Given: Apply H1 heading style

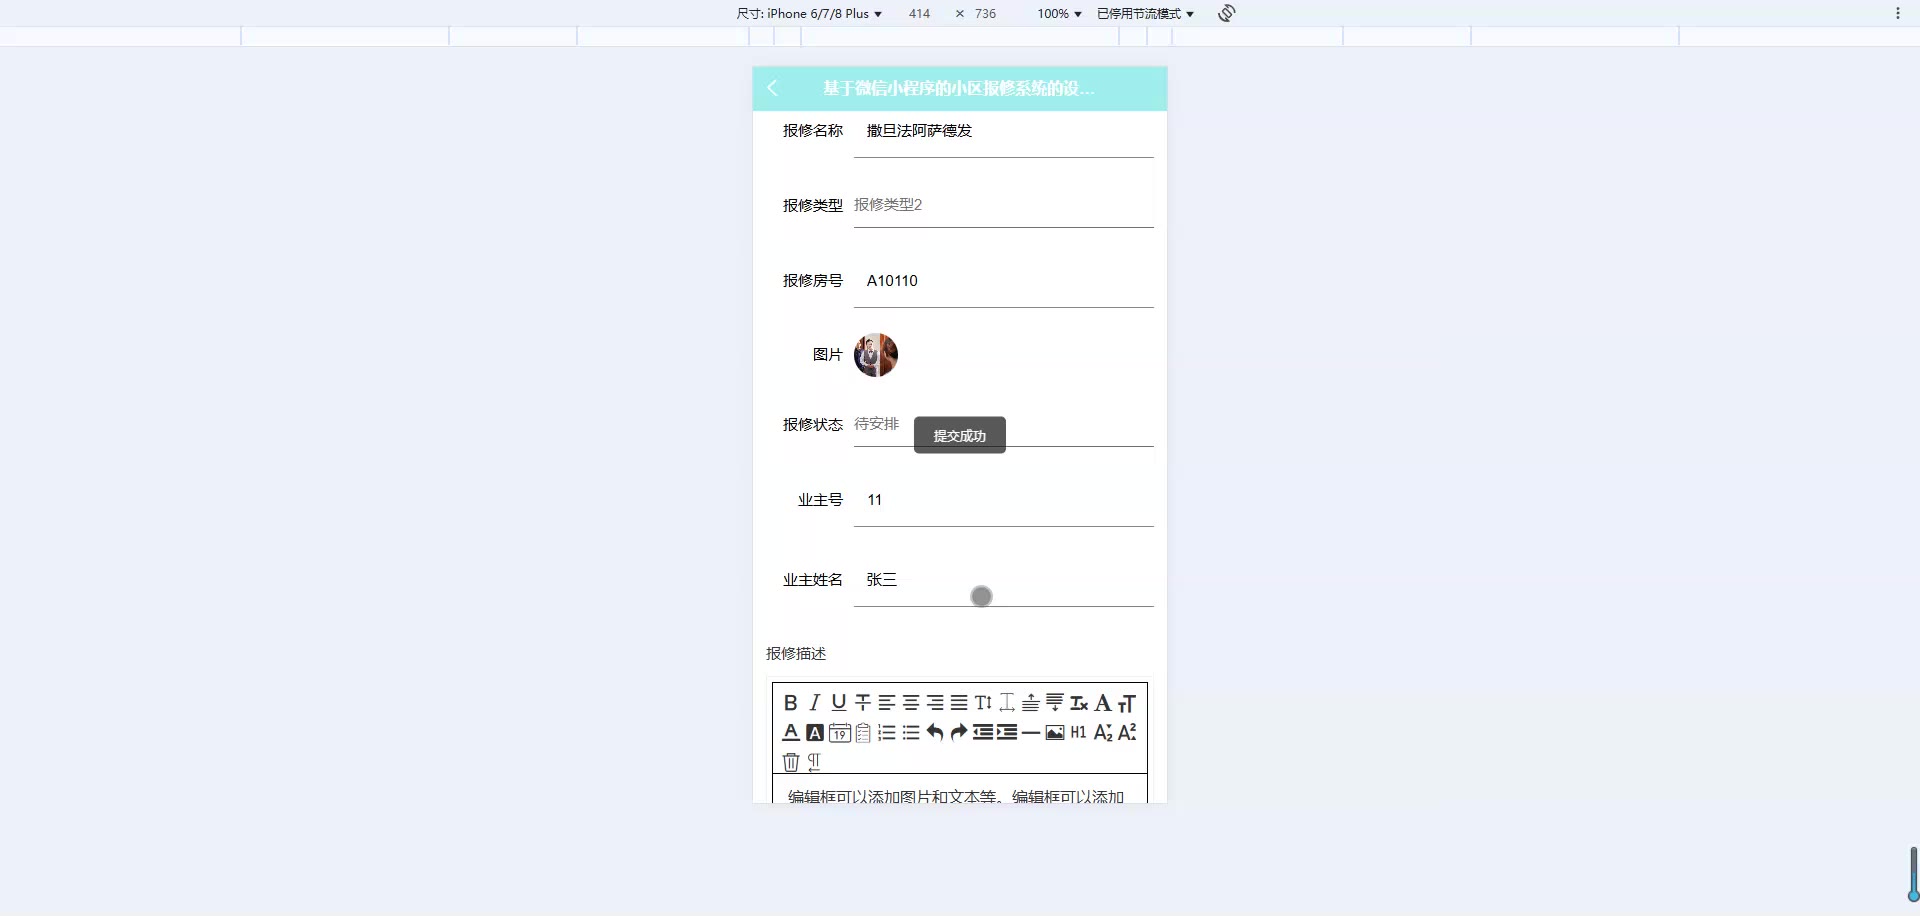Looking at the screenshot, I should pos(1078,733).
